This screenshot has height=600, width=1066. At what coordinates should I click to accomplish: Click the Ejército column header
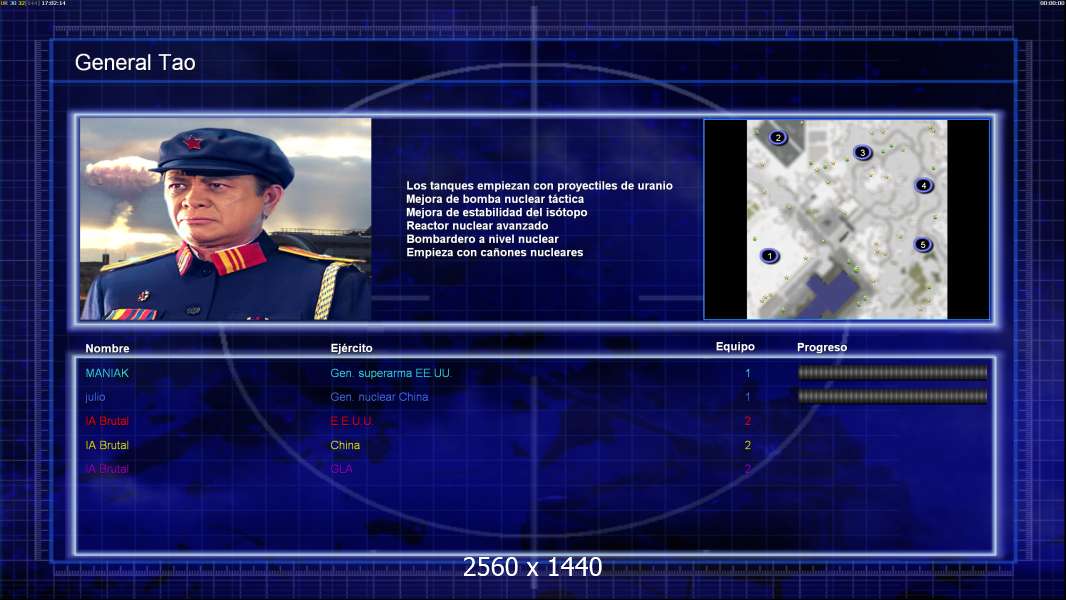[x=351, y=348]
